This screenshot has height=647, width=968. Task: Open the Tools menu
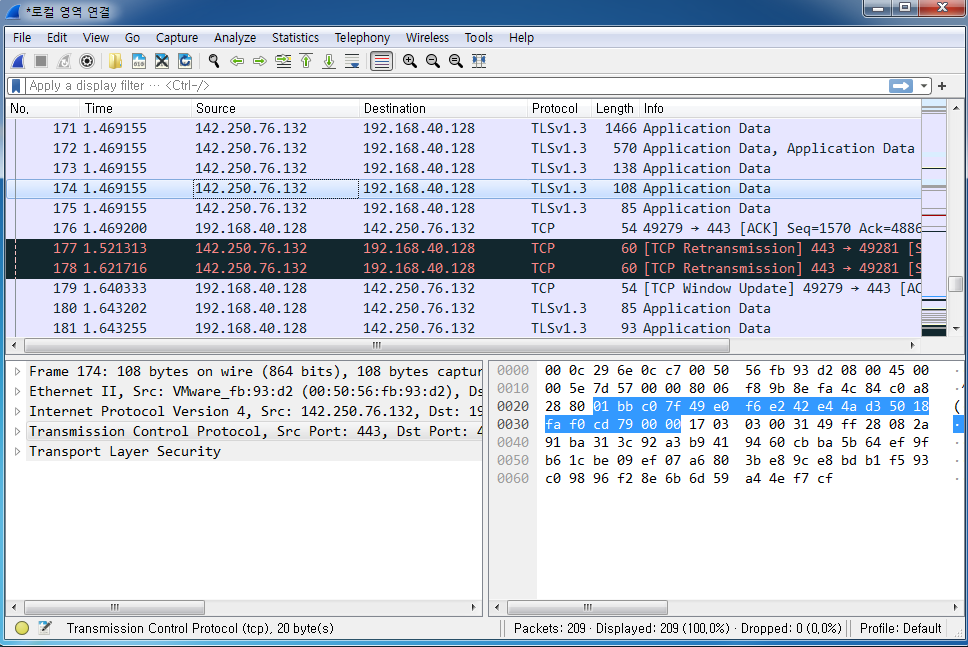click(478, 38)
